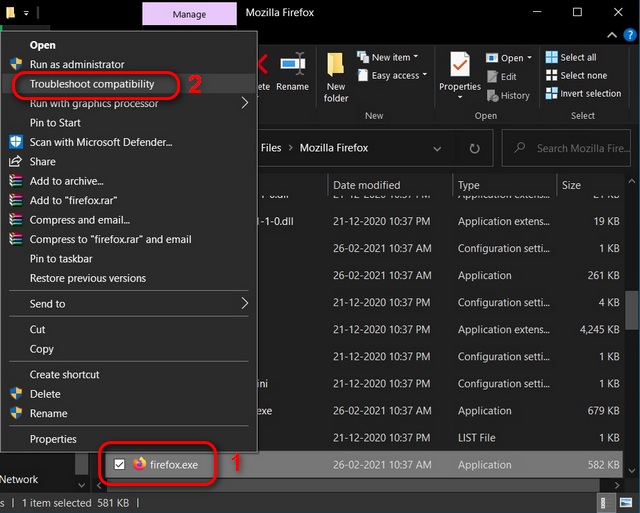Select Troubleshoot compatibility from the context menu
This screenshot has height=513, width=640.
click(x=129, y=84)
